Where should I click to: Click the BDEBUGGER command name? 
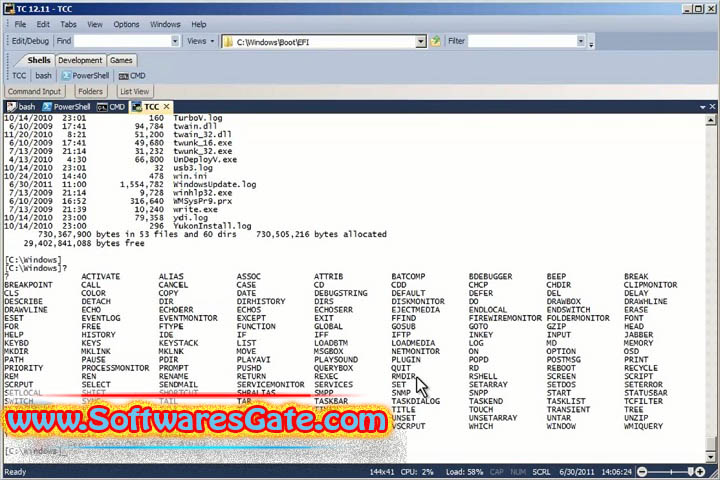click(x=490, y=277)
